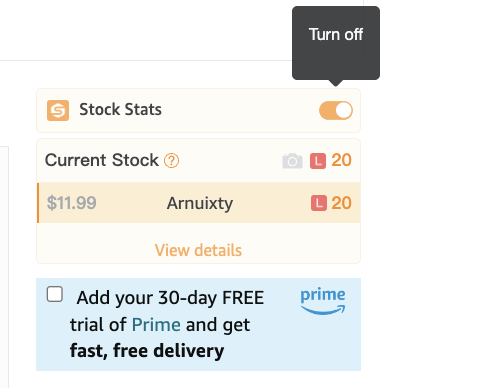Click the red L badge in Arnuixty row
Screen dimensions: 478x388
[319, 203]
